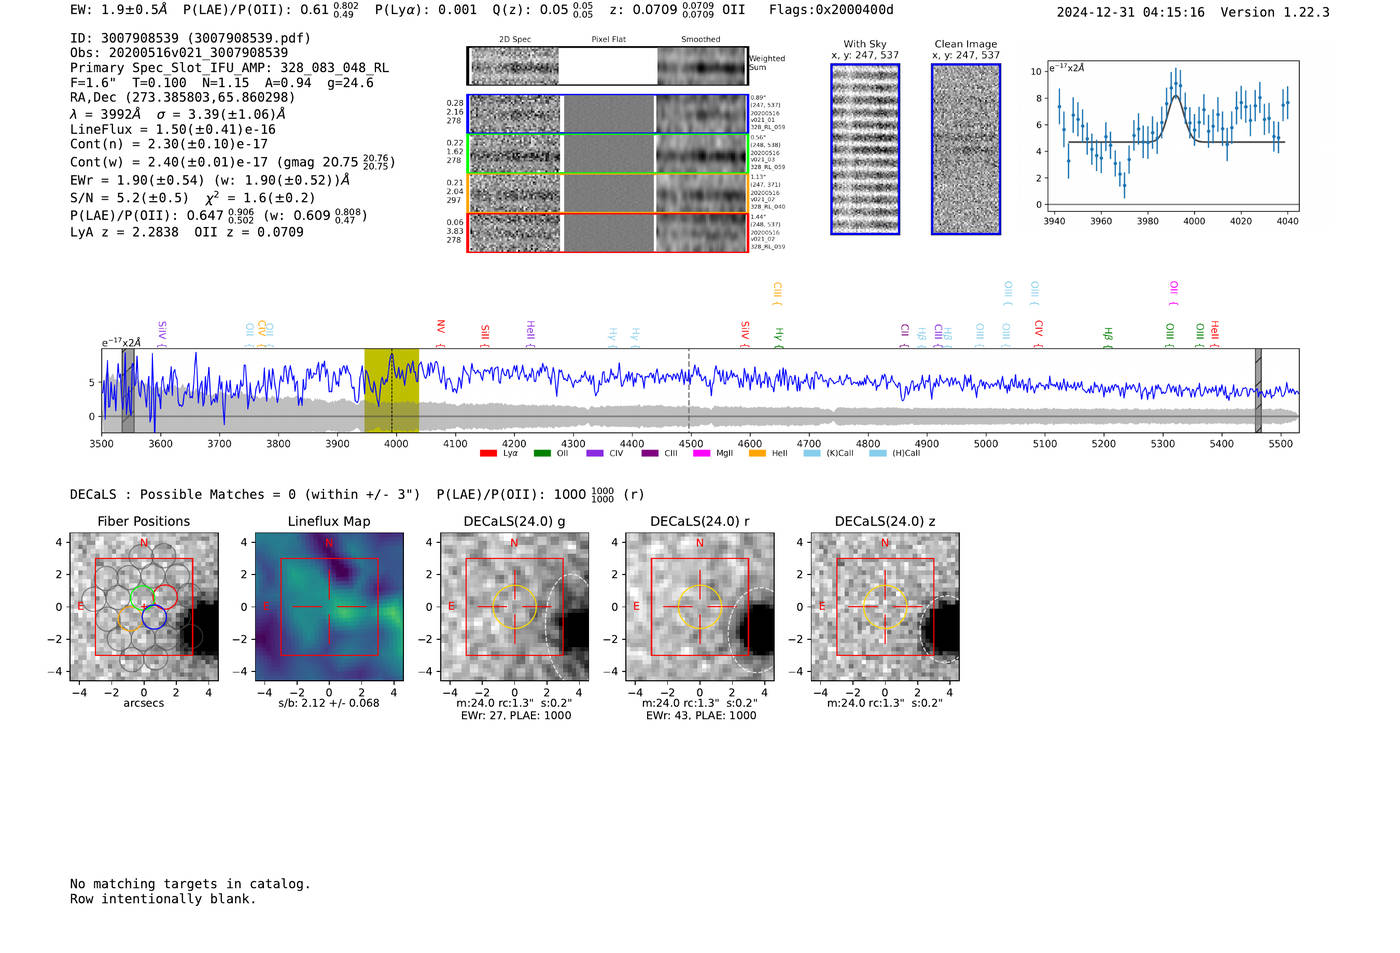Click the hatched gray band near 5460
This screenshot has width=1400, height=953.
[x=1258, y=391]
